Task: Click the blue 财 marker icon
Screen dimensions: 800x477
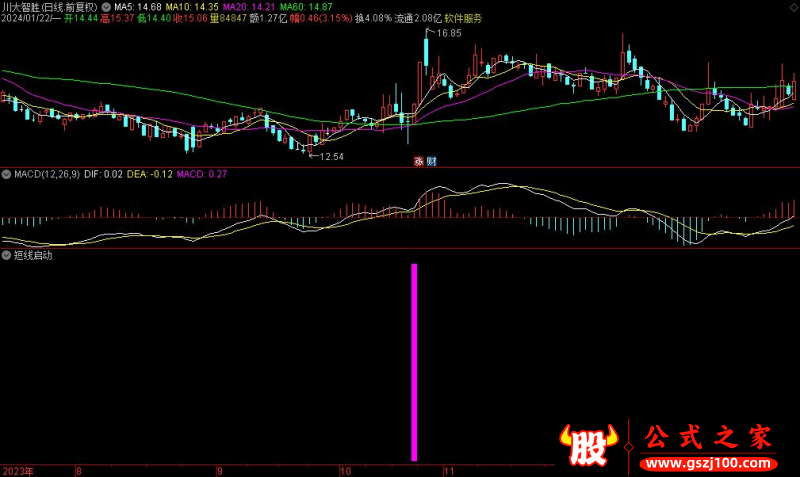Action: 432,161
